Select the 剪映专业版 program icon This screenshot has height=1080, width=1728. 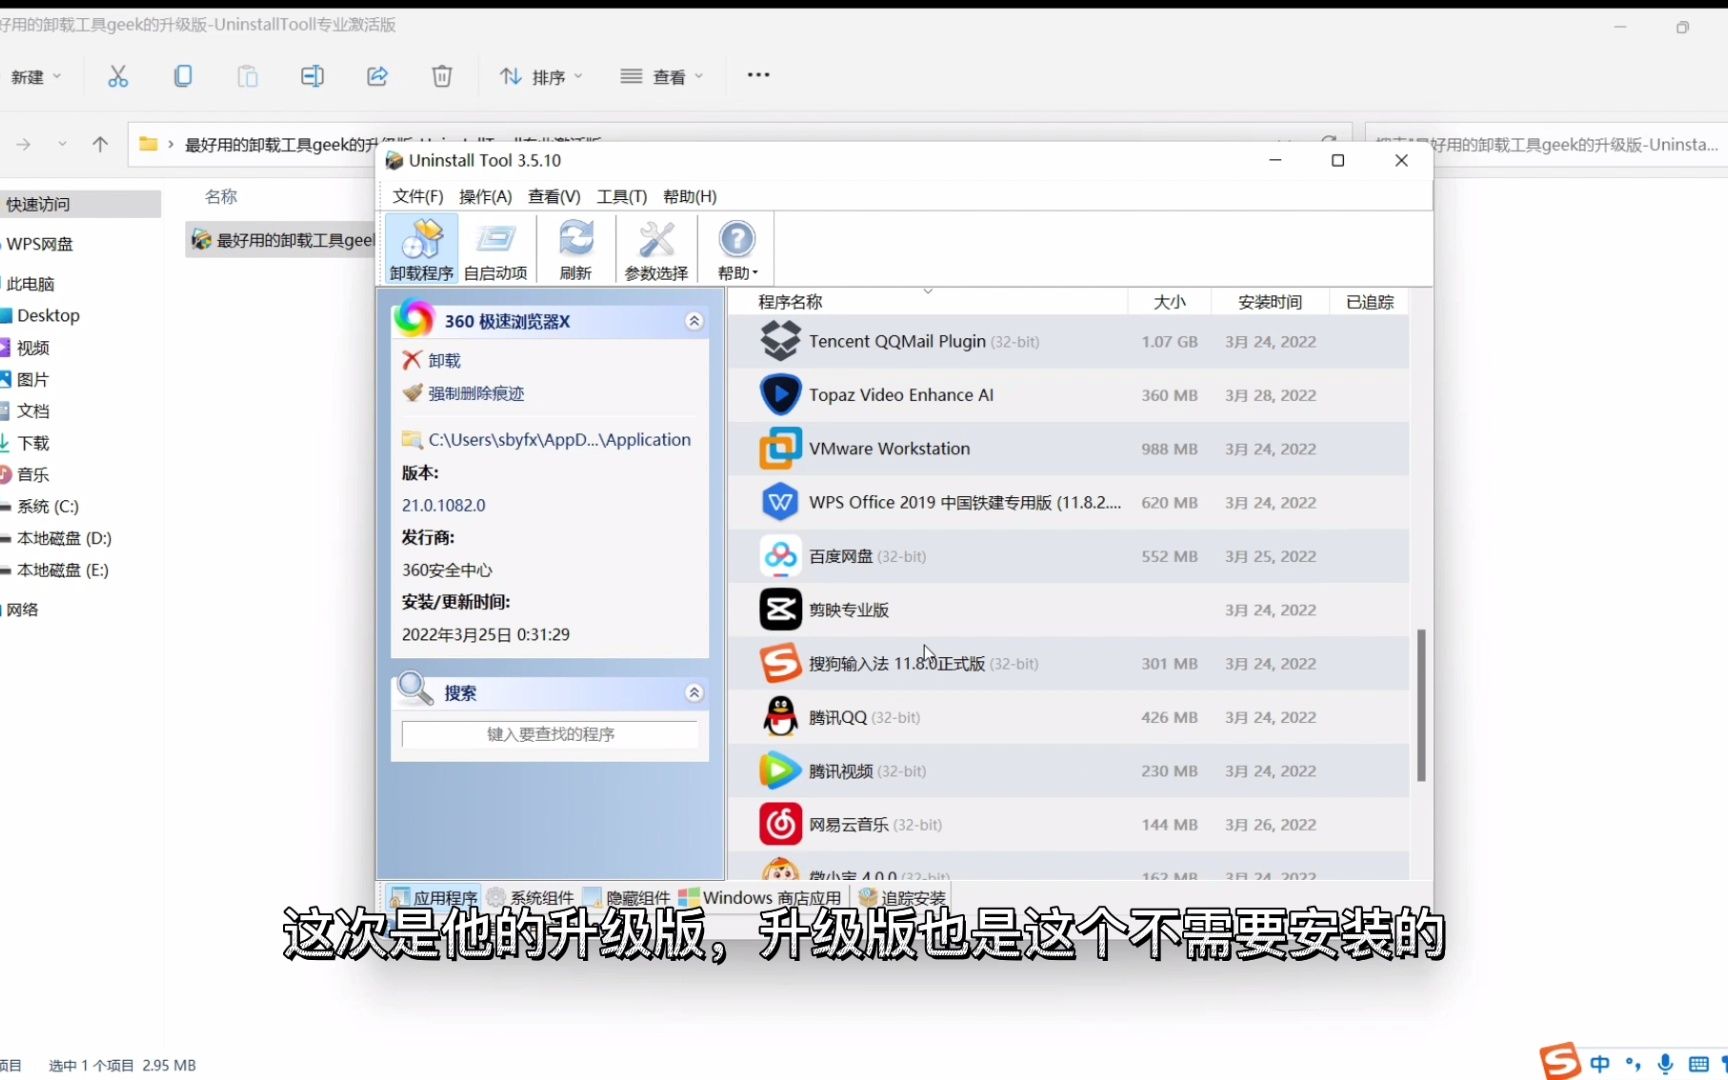pyautogui.click(x=780, y=610)
